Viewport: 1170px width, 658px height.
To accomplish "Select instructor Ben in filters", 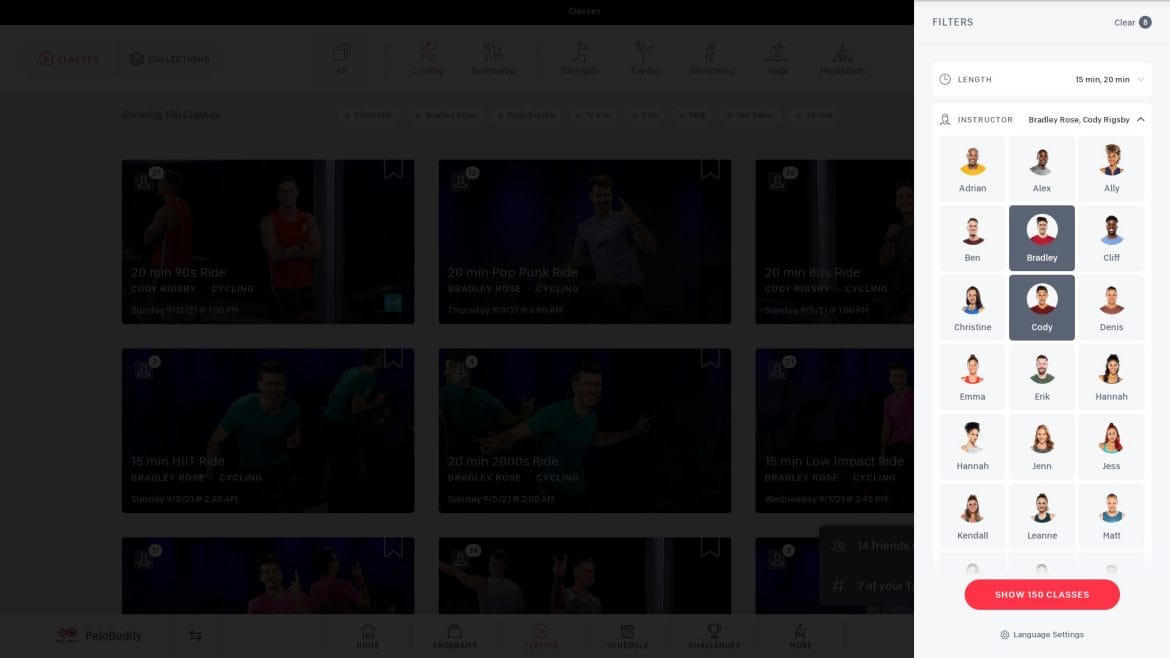I will [x=972, y=238].
